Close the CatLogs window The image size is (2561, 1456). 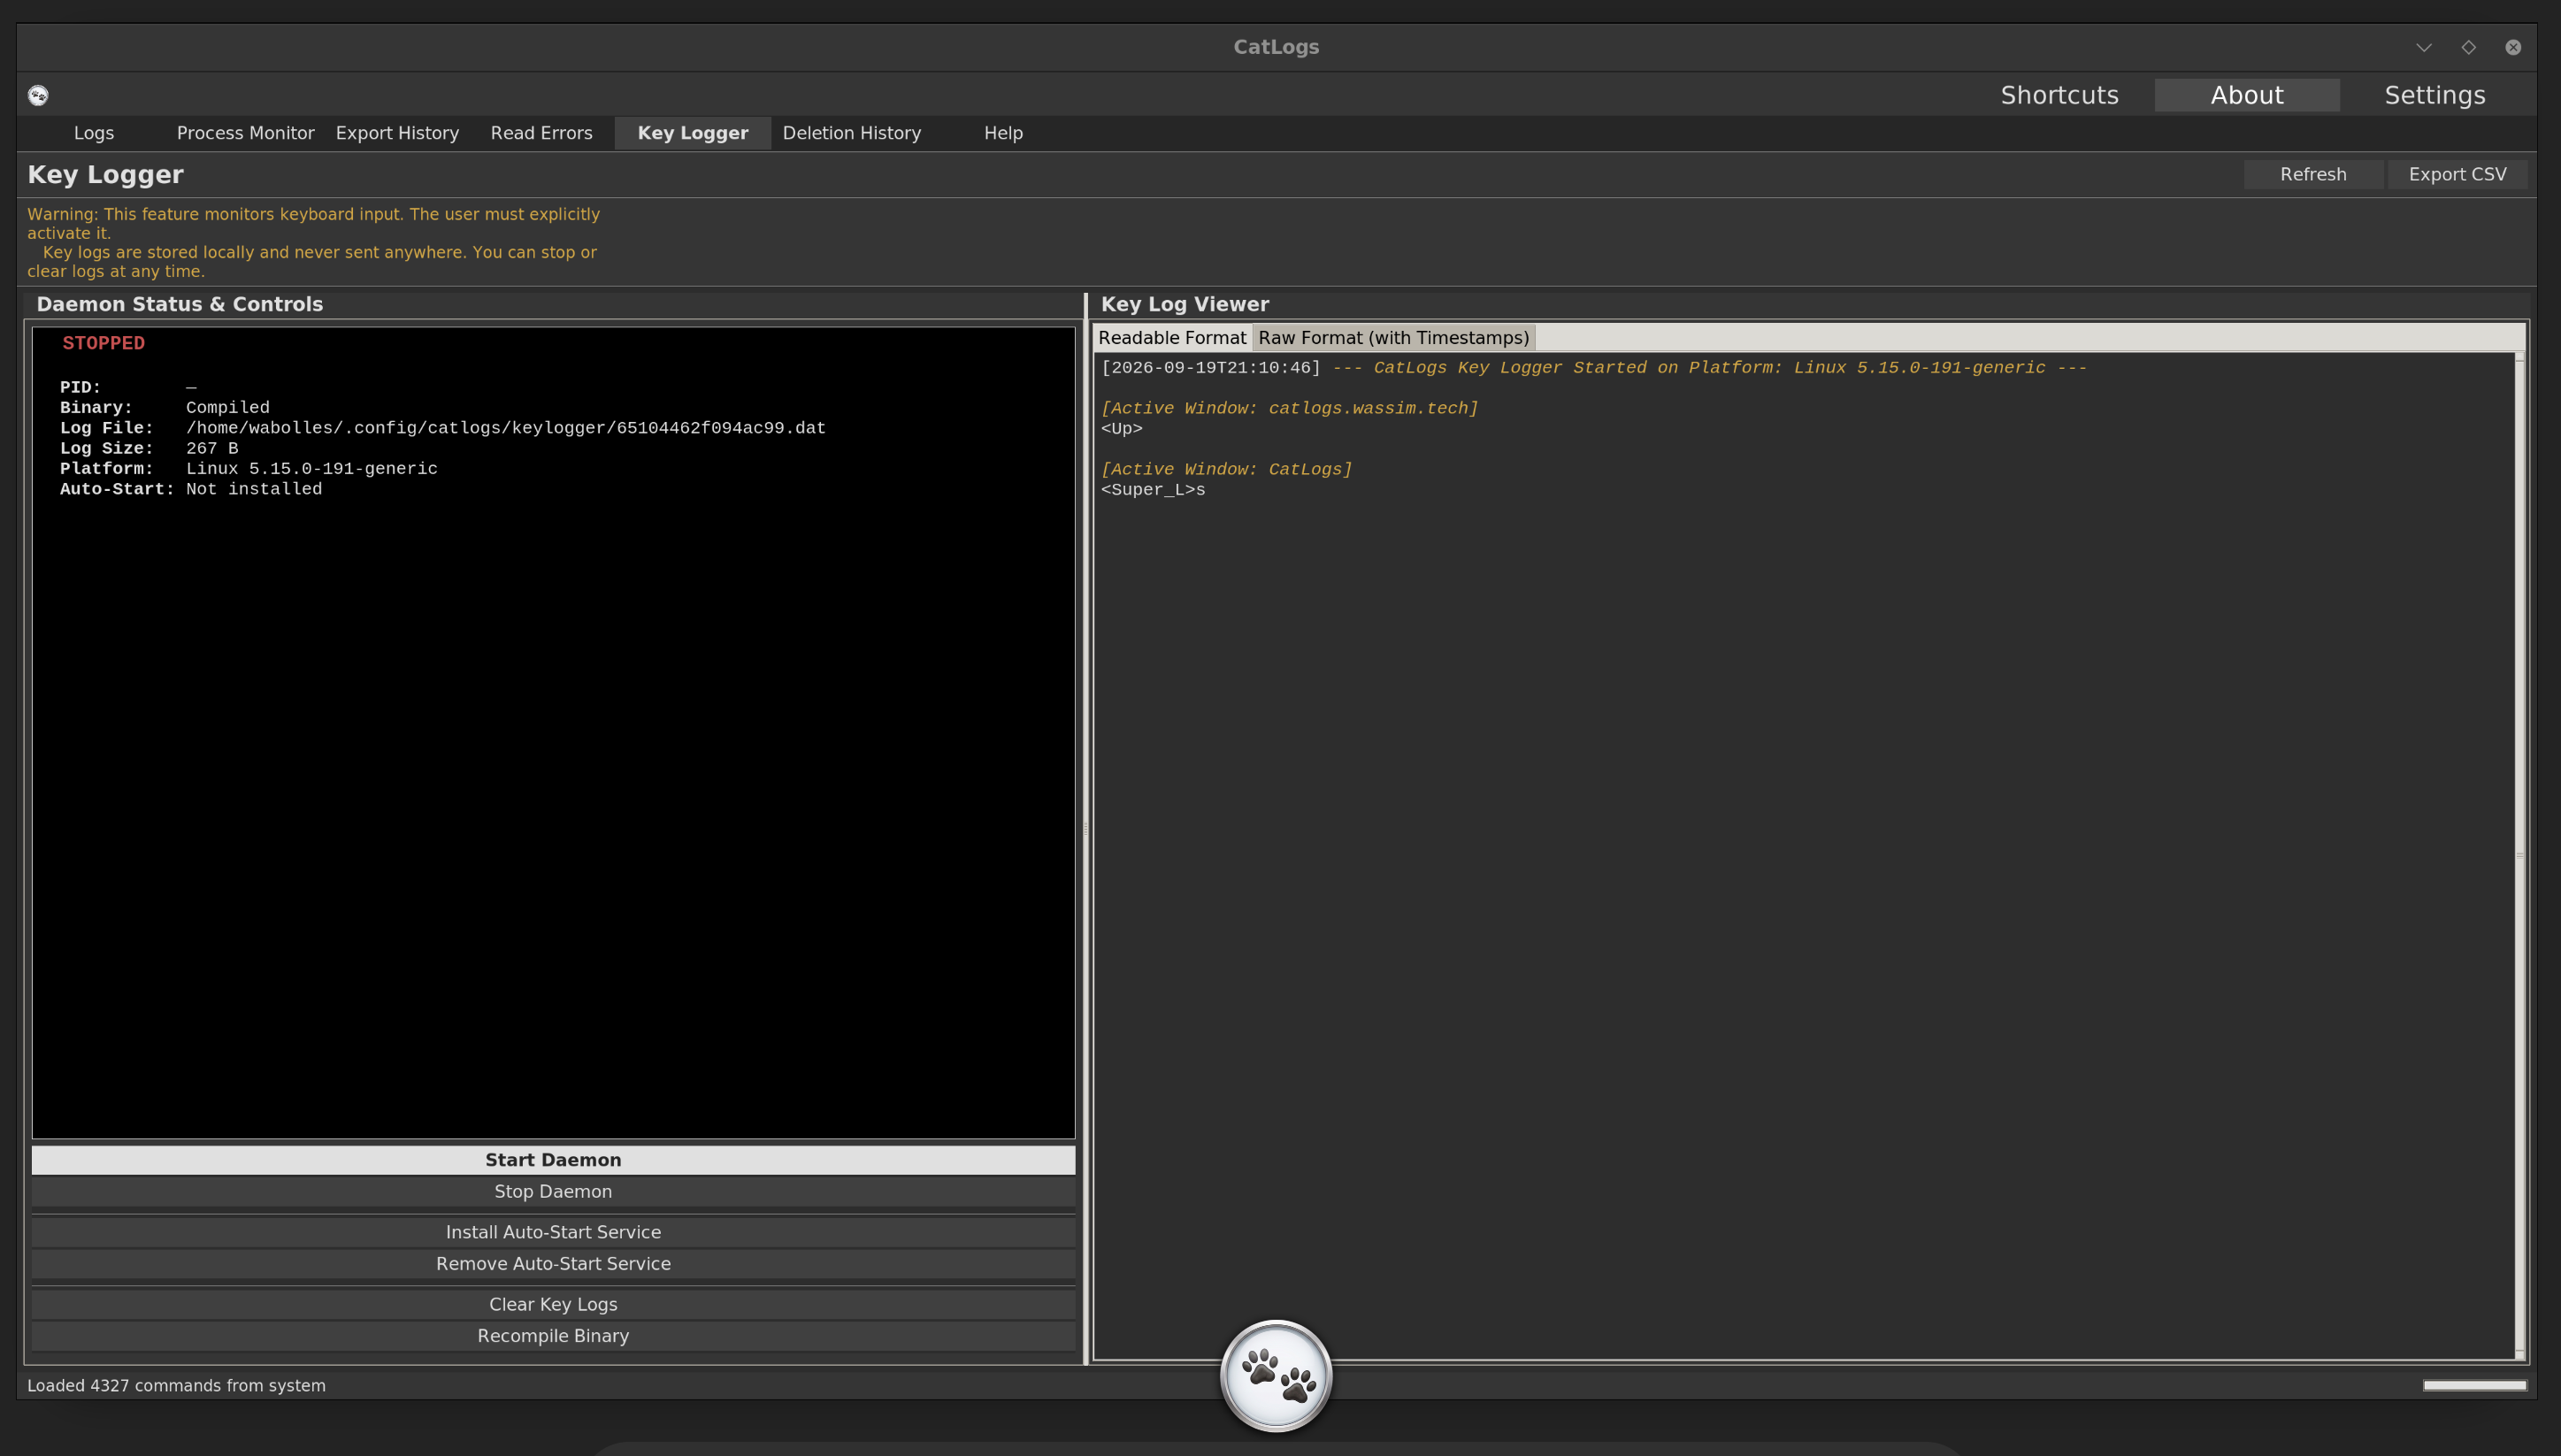[2513, 47]
